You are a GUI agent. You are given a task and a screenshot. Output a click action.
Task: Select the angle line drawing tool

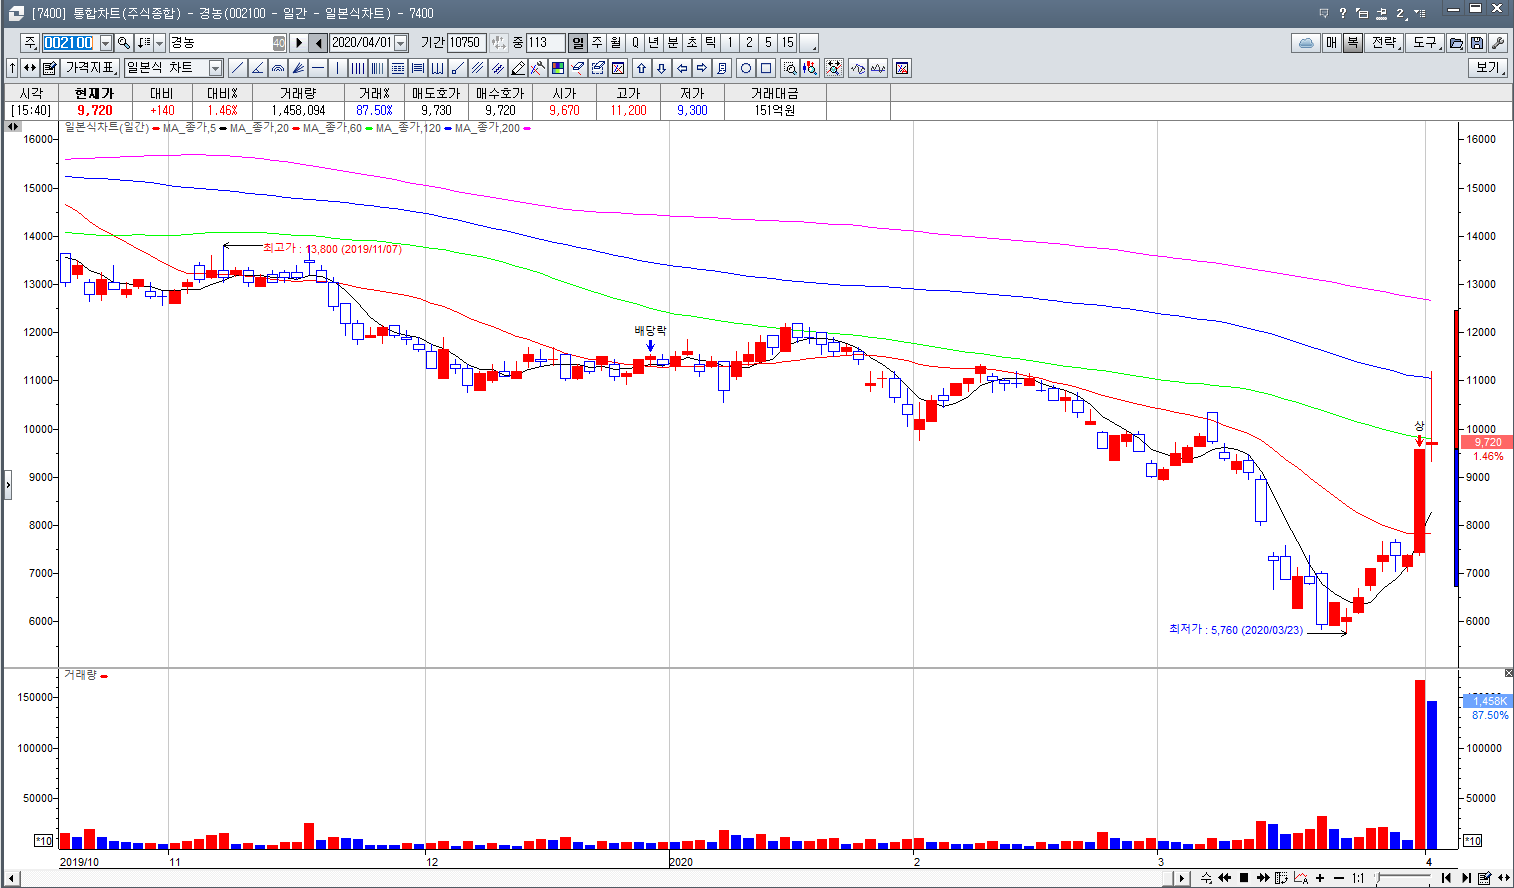pos(257,68)
